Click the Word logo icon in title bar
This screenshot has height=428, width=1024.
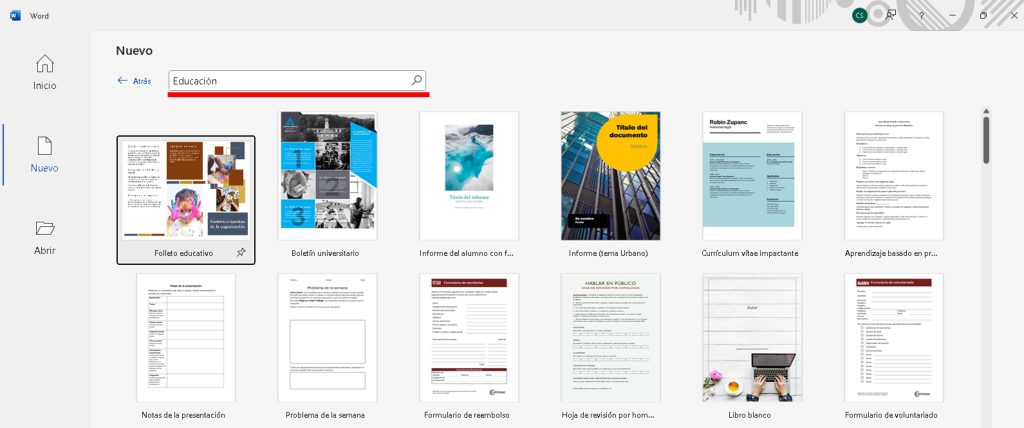(15, 16)
